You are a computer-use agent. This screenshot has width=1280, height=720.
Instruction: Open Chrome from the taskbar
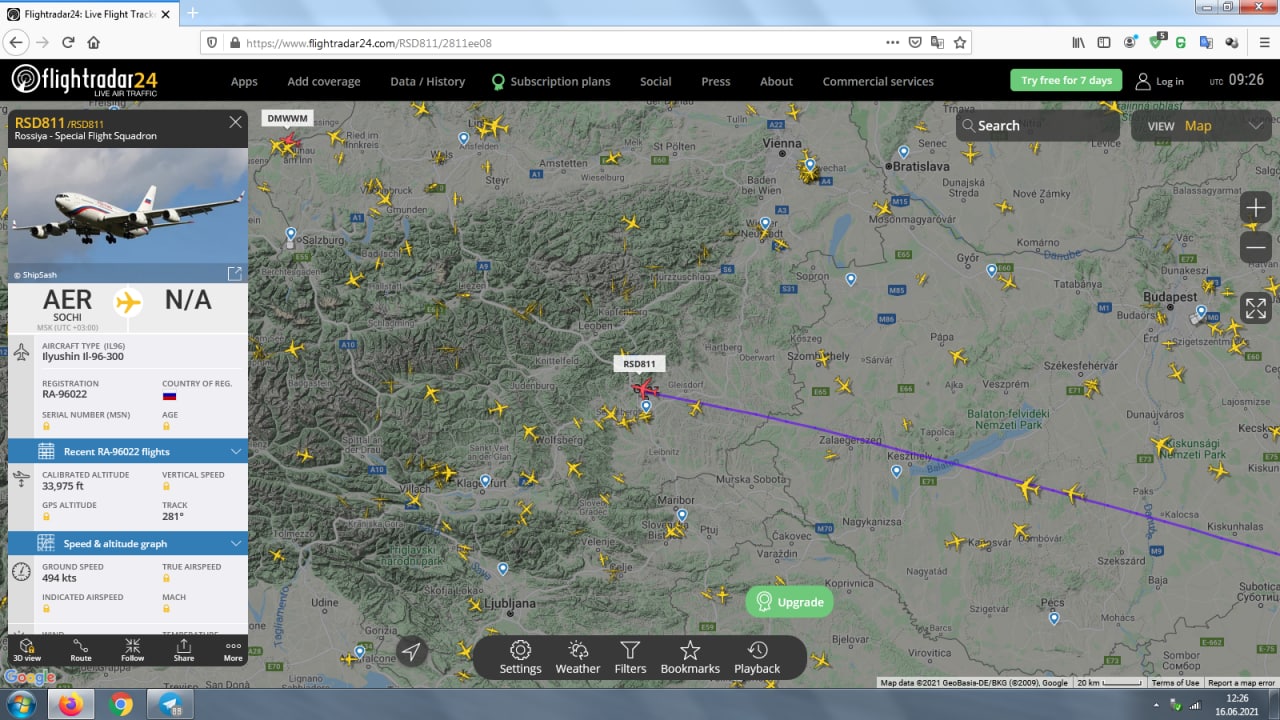coord(121,704)
